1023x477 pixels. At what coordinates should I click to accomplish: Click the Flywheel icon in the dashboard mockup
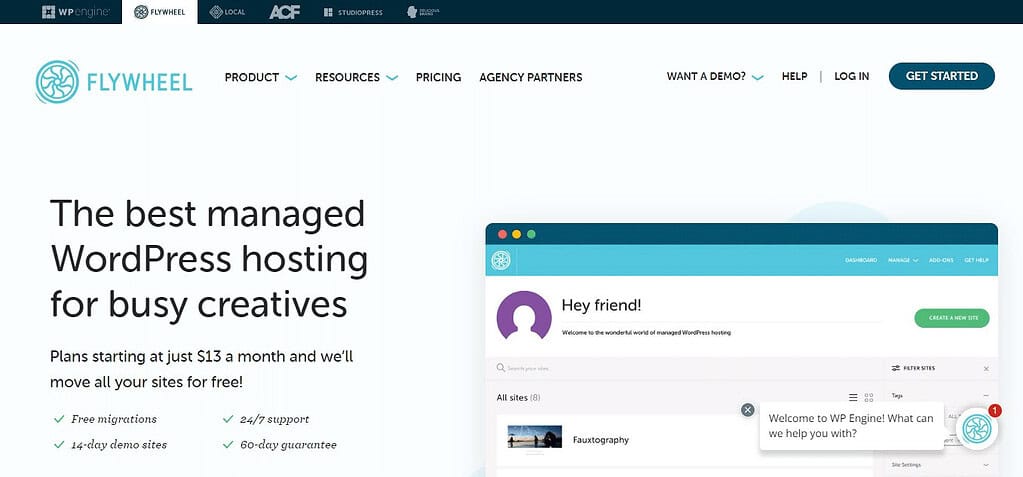[501, 260]
